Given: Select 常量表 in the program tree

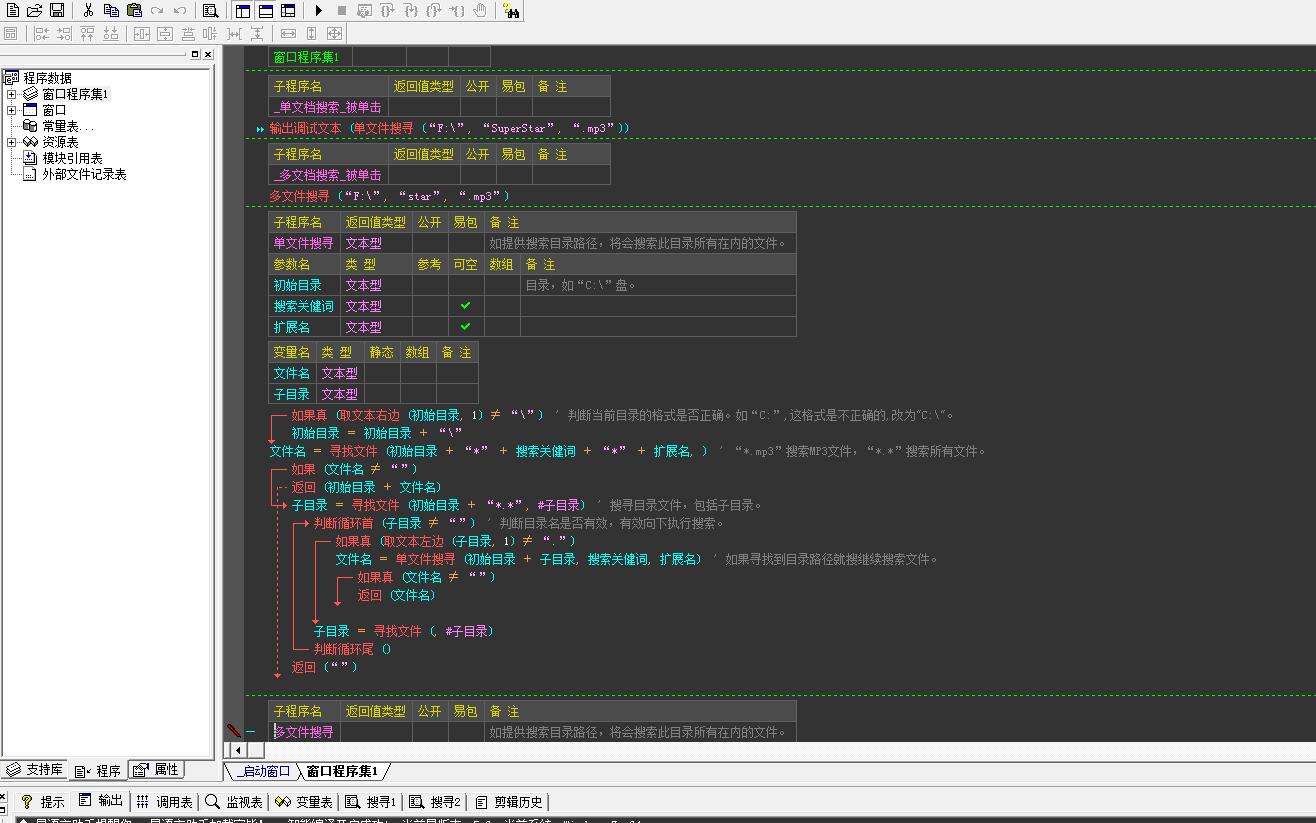Looking at the screenshot, I should click(x=68, y=126).
